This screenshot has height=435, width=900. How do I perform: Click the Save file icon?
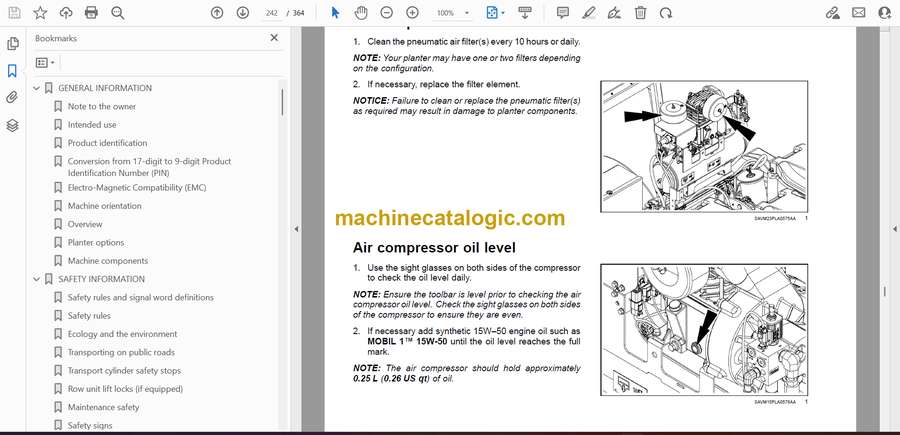click(x=14, y=13)
